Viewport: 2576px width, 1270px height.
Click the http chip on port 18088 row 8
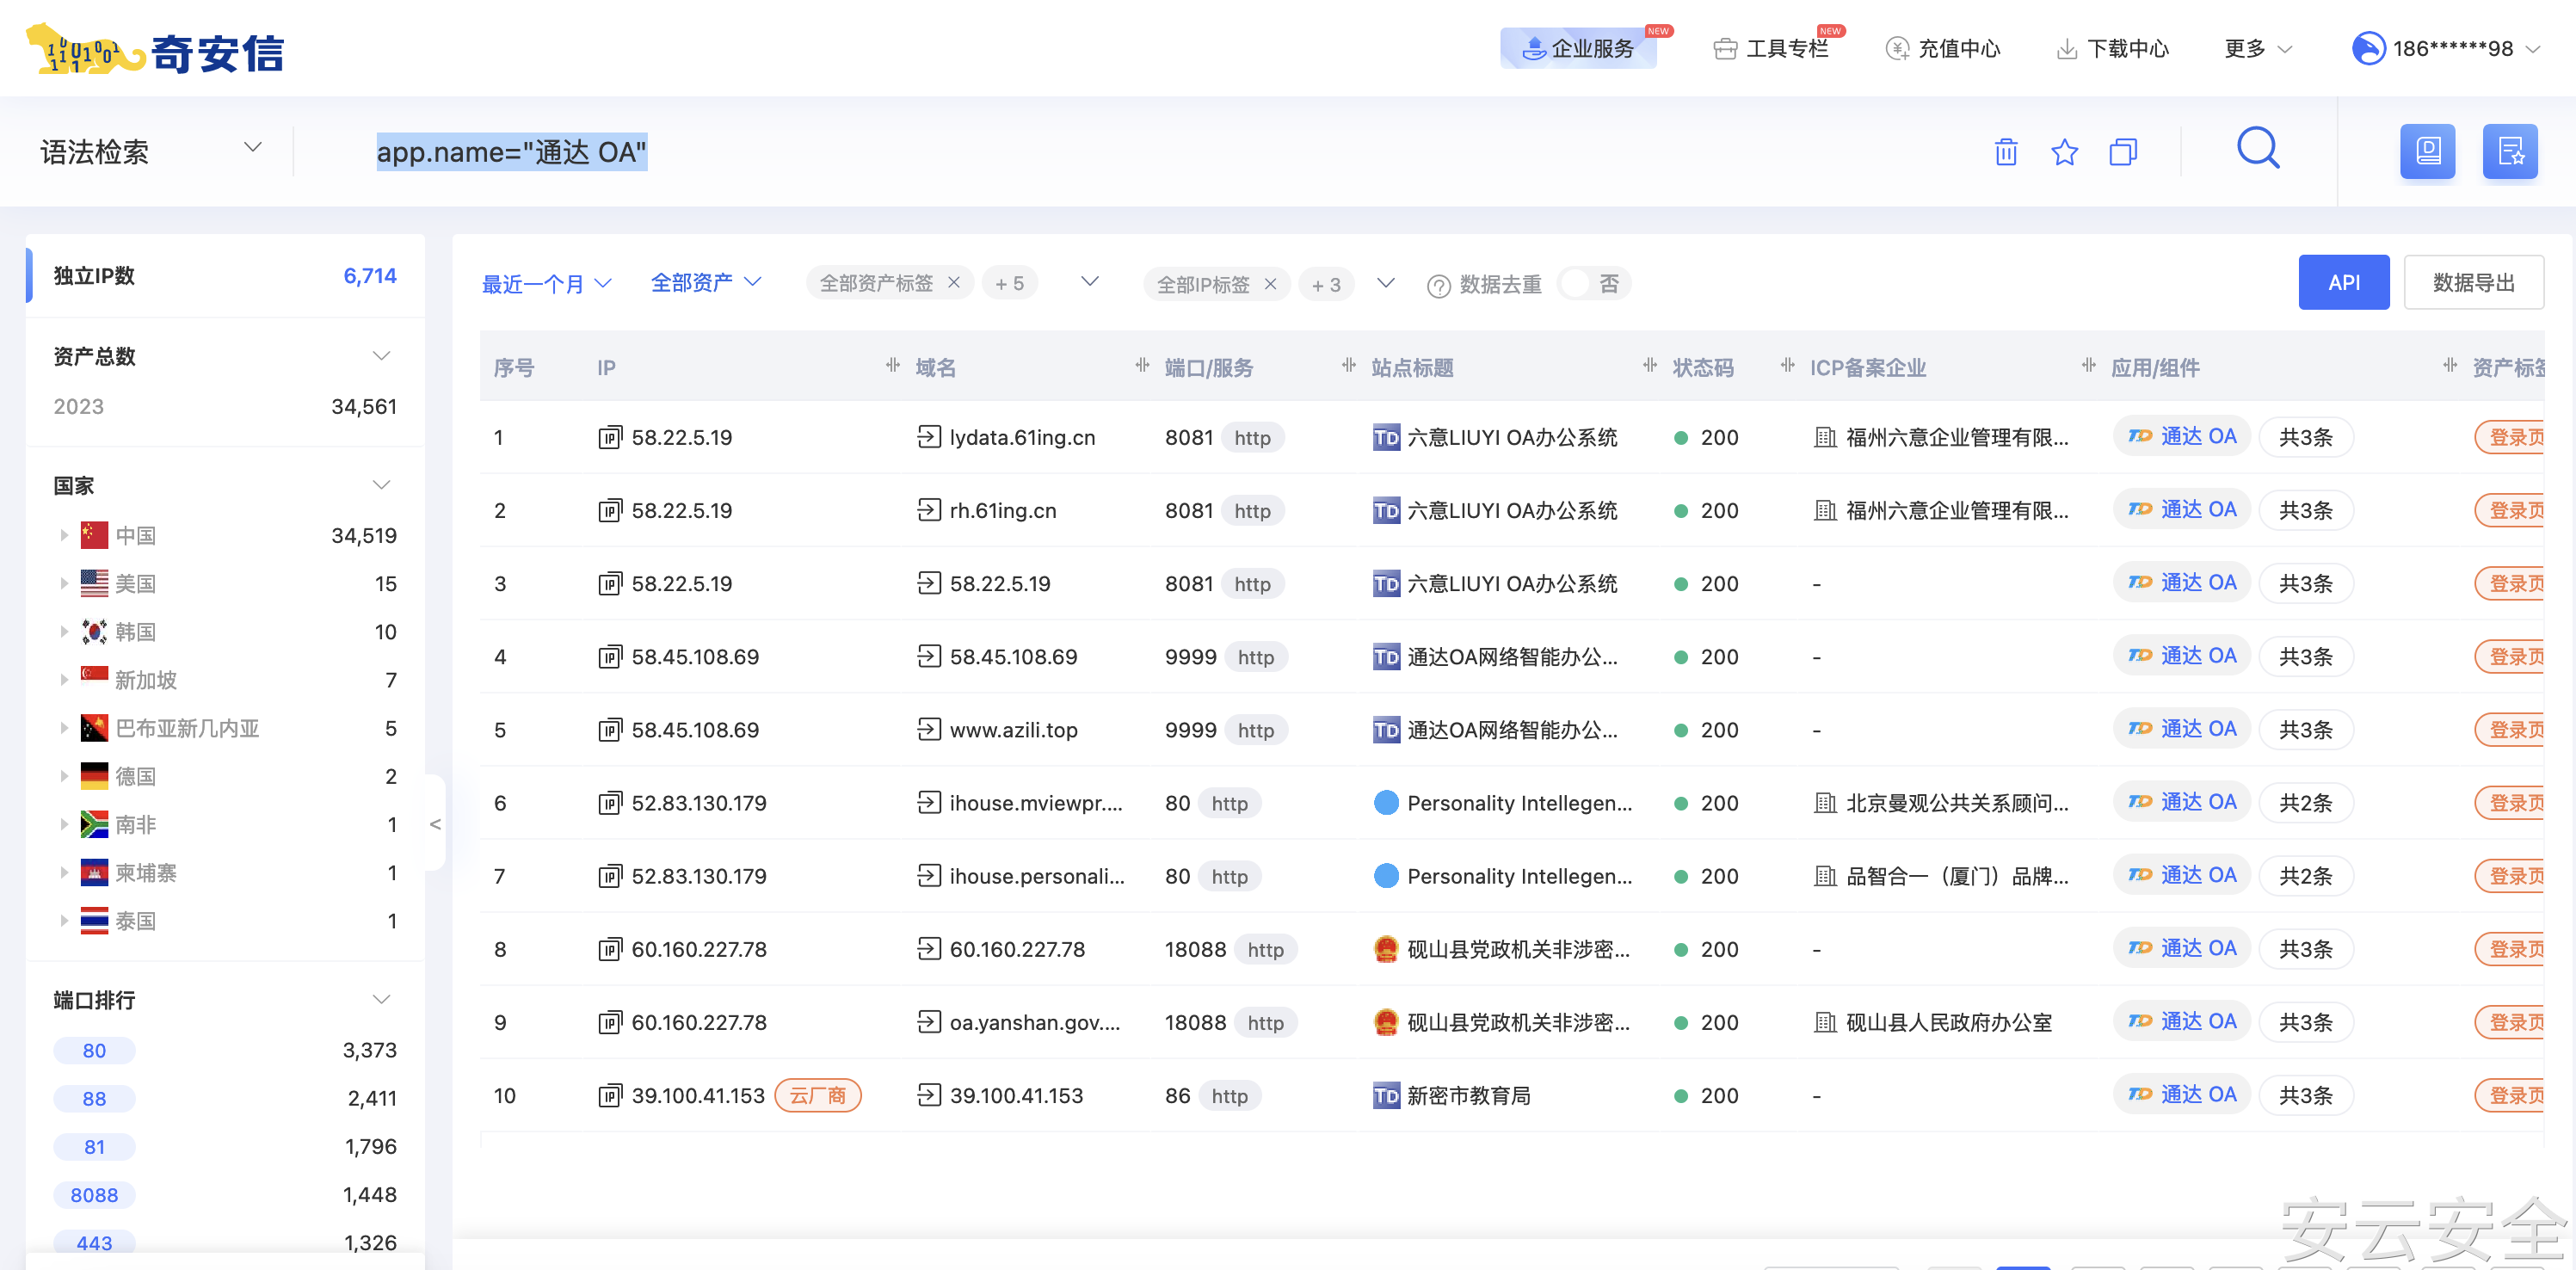[x=1265, y=949]
